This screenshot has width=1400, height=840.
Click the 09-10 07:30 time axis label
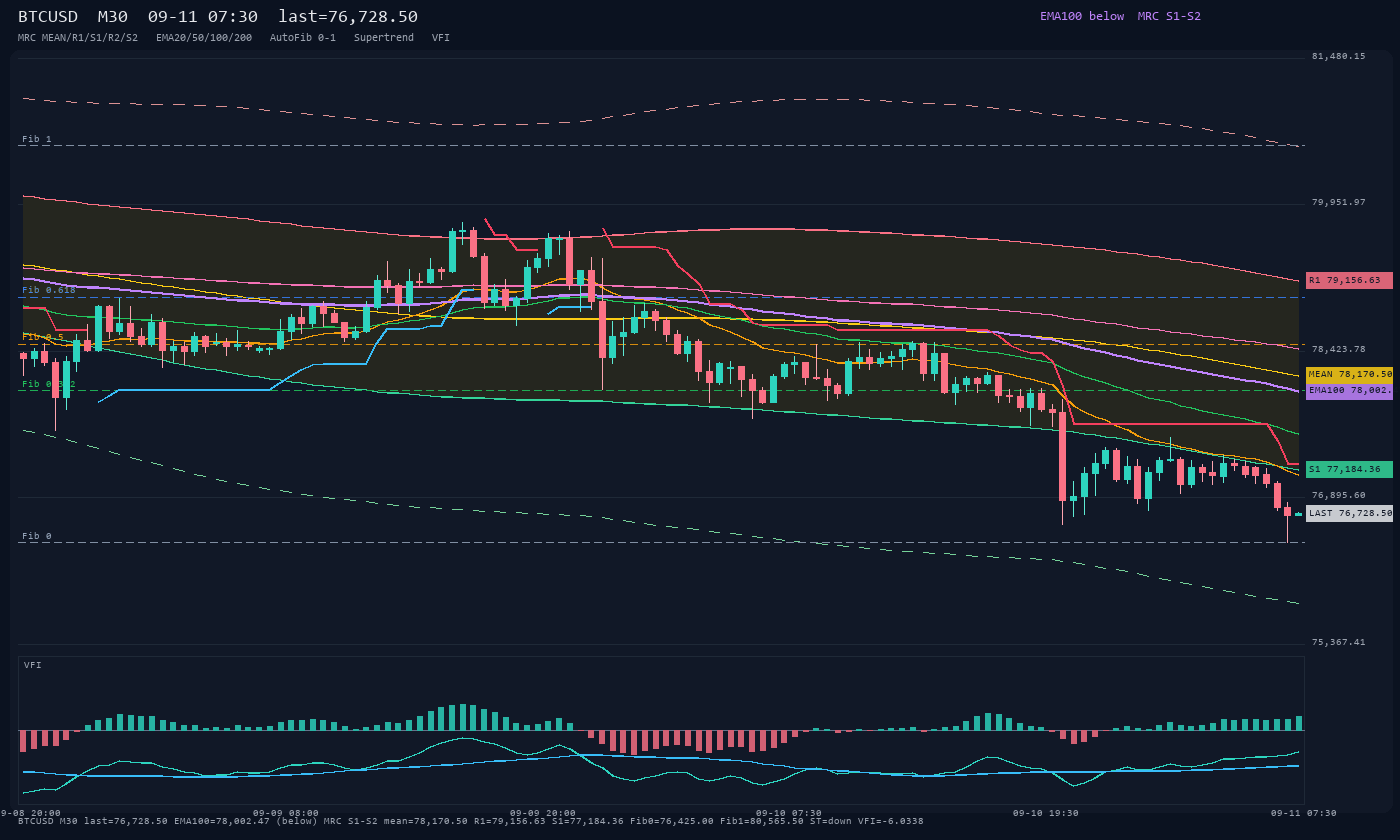pos(789,813)
